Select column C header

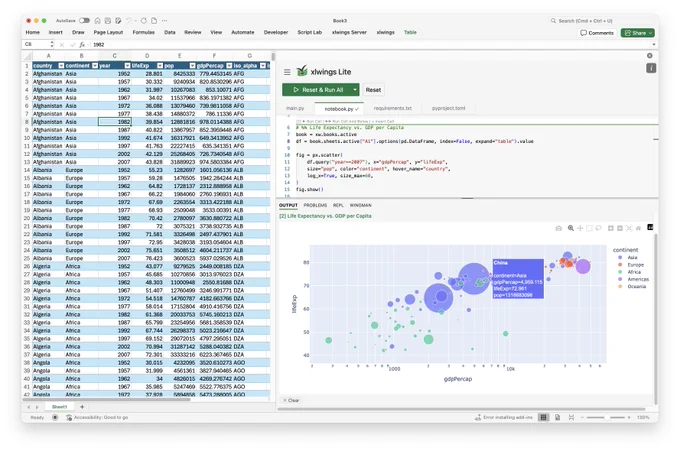click(114, 56)
